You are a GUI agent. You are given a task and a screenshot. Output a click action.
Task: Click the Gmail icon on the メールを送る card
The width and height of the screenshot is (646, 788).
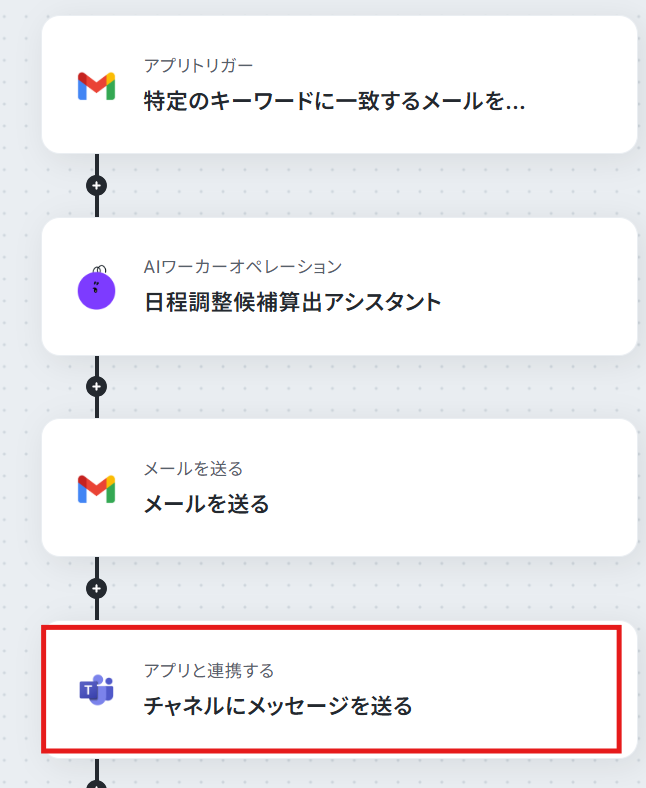point(96,488)
